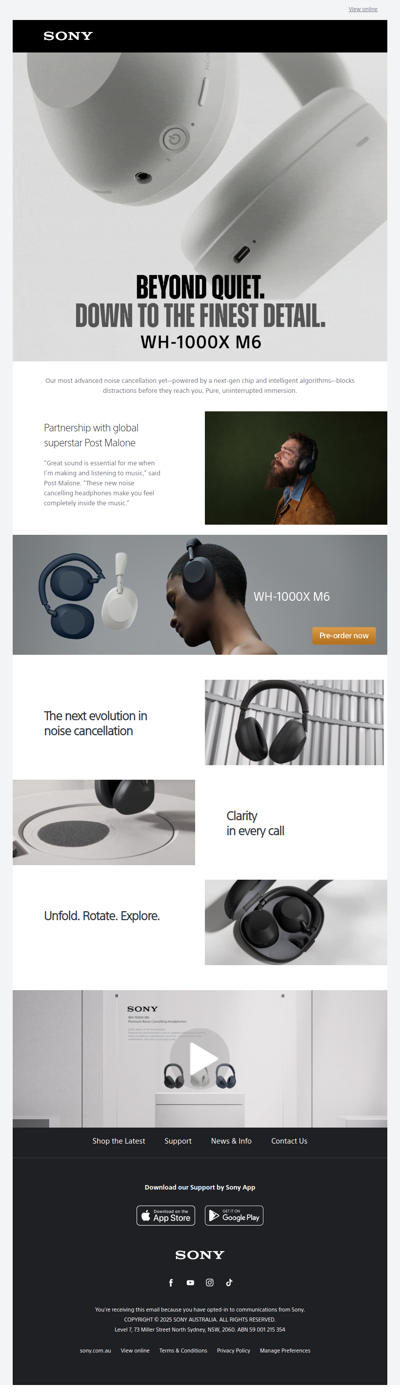The height and width of the screenshot is (1396, 400).
Task: Select Contact Us in the footer navigation
Action: coord(289,1141)
